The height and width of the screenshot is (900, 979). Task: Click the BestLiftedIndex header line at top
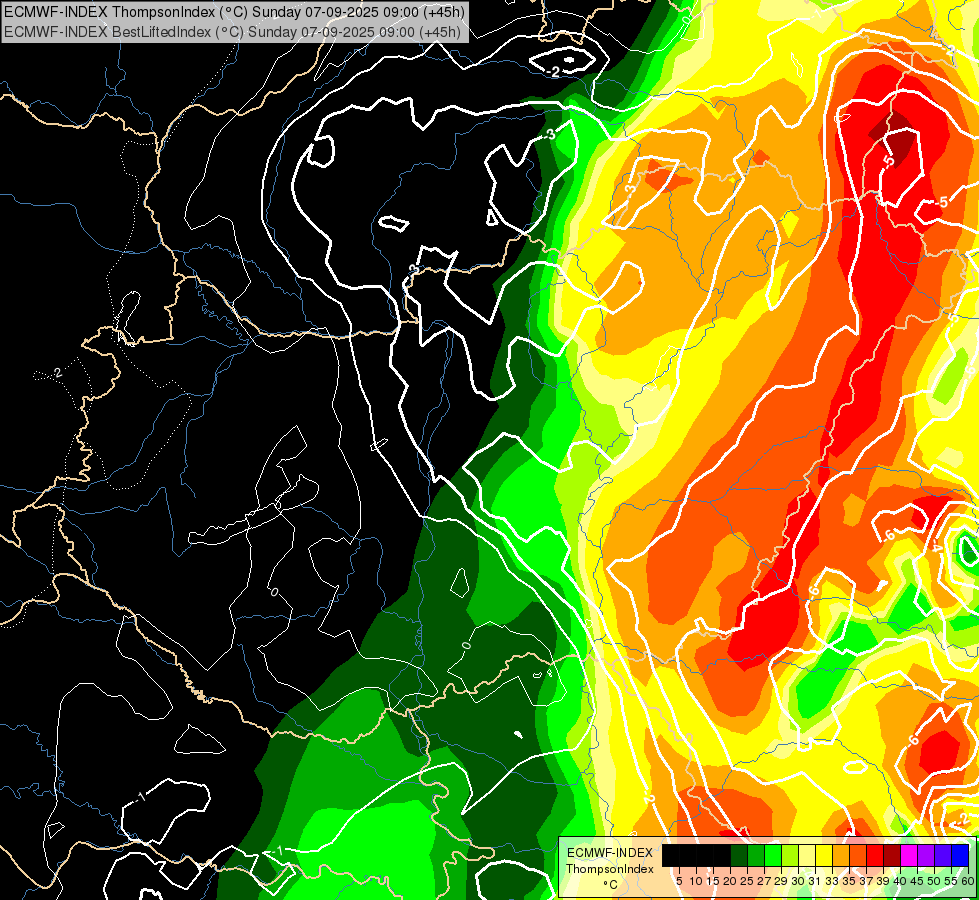(232, 31)
